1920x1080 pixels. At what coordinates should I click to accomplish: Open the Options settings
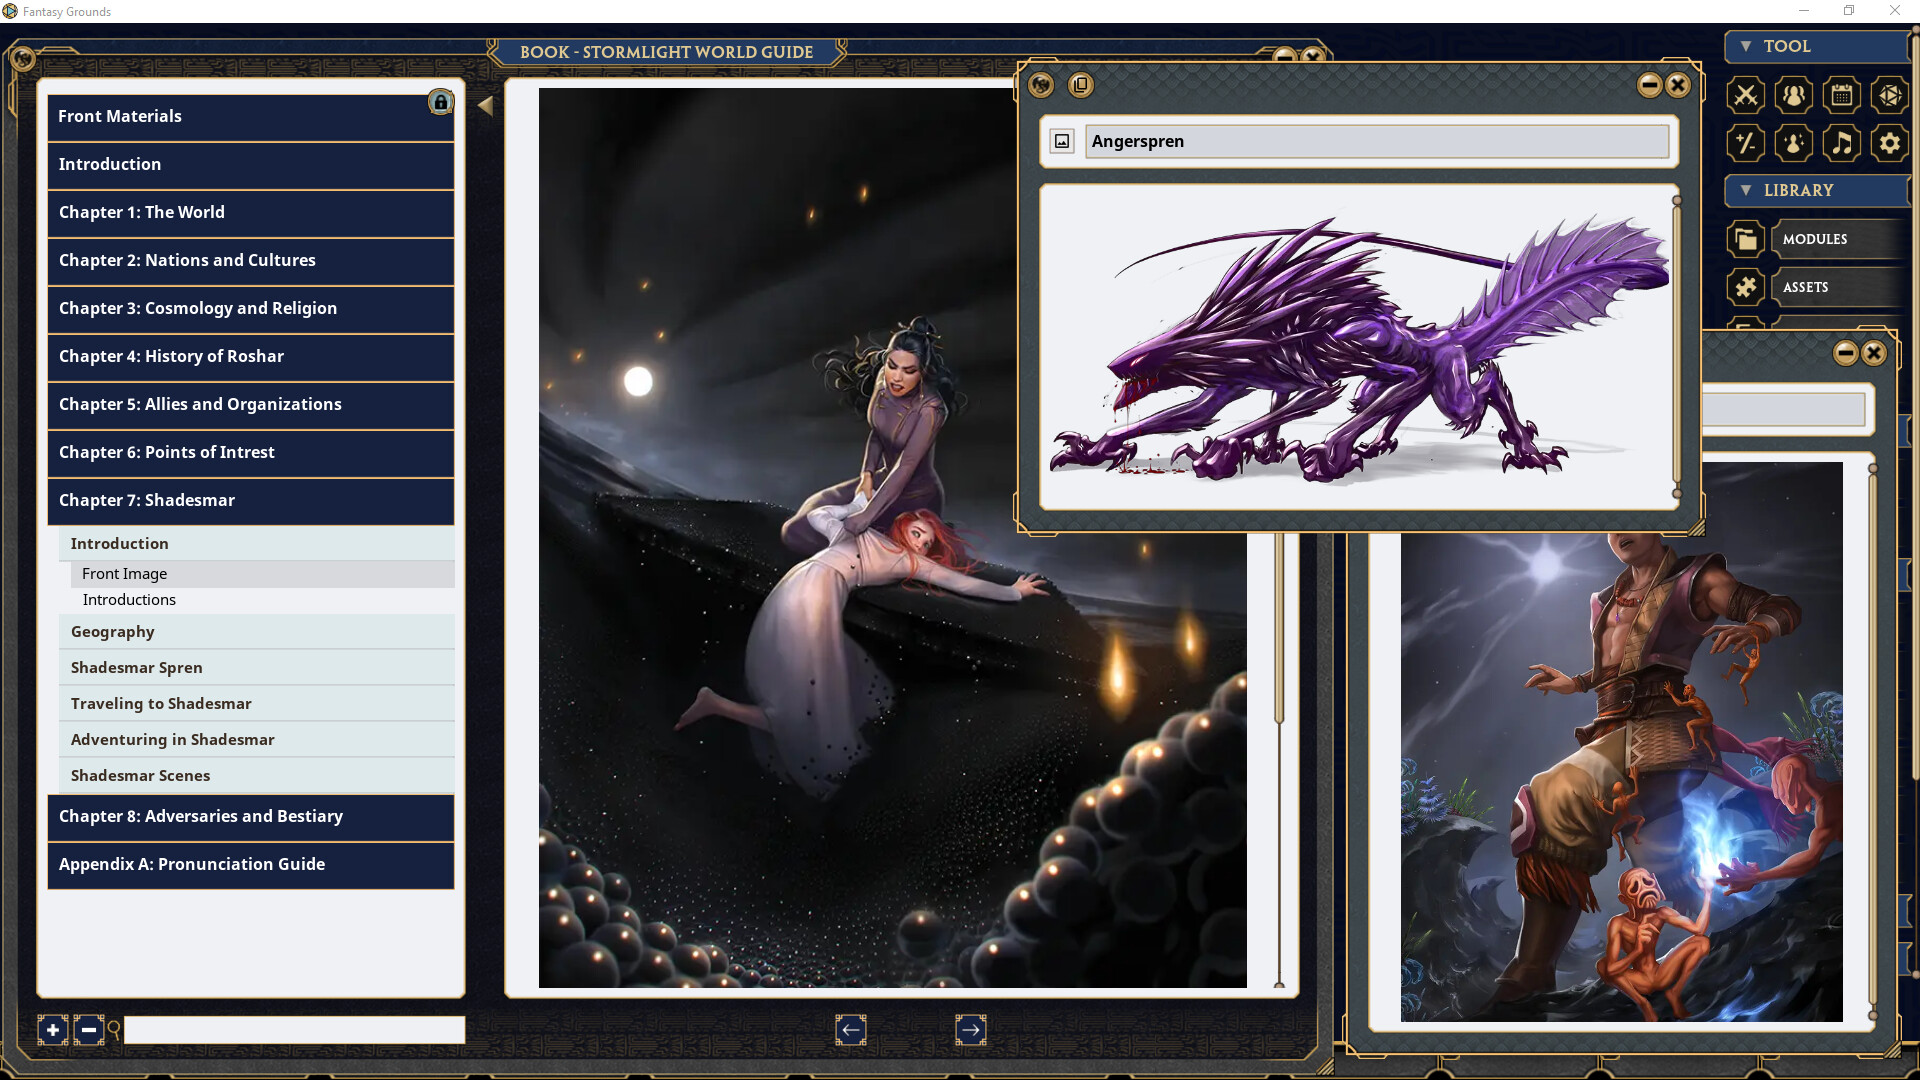click(x=1891, y=143)
